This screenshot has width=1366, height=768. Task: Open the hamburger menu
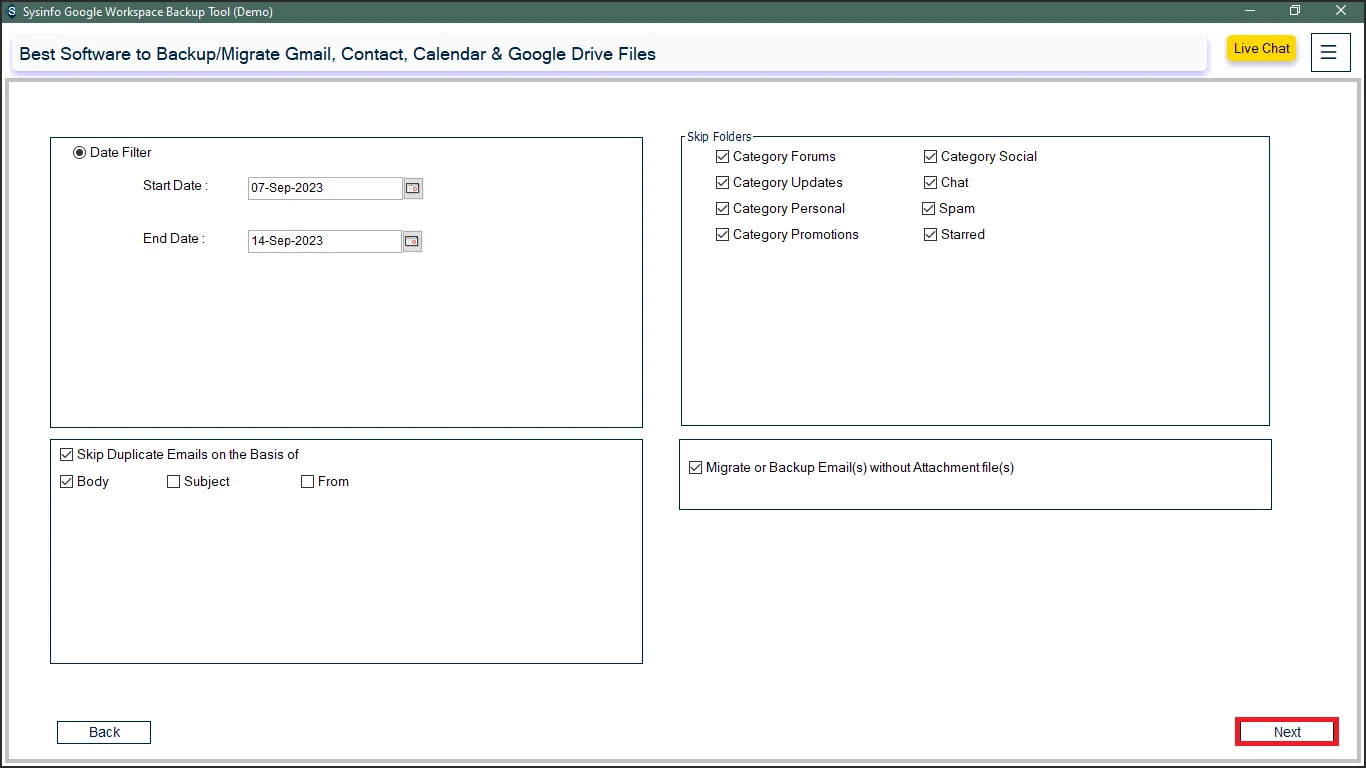[1328, 53]
